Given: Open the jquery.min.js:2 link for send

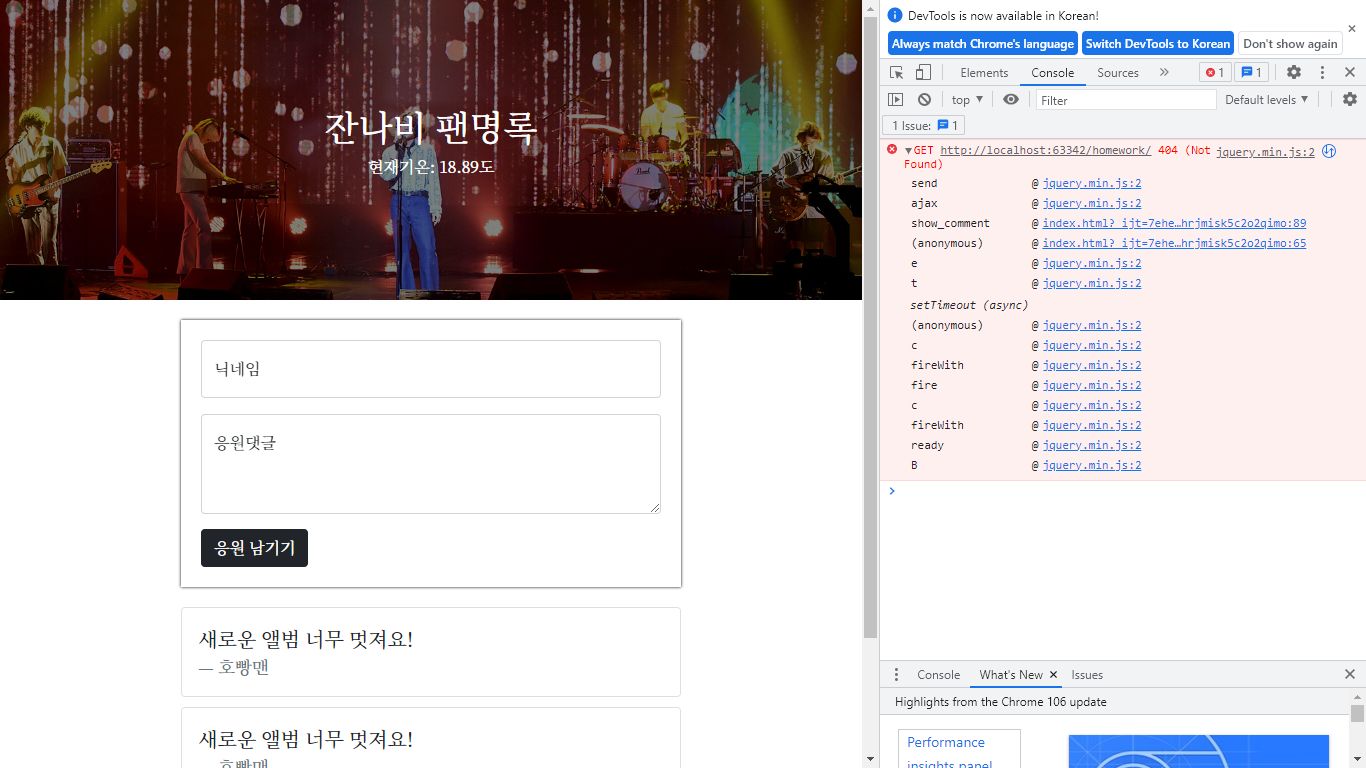Looking at the screenshot, I should (x=1092, y=183).
